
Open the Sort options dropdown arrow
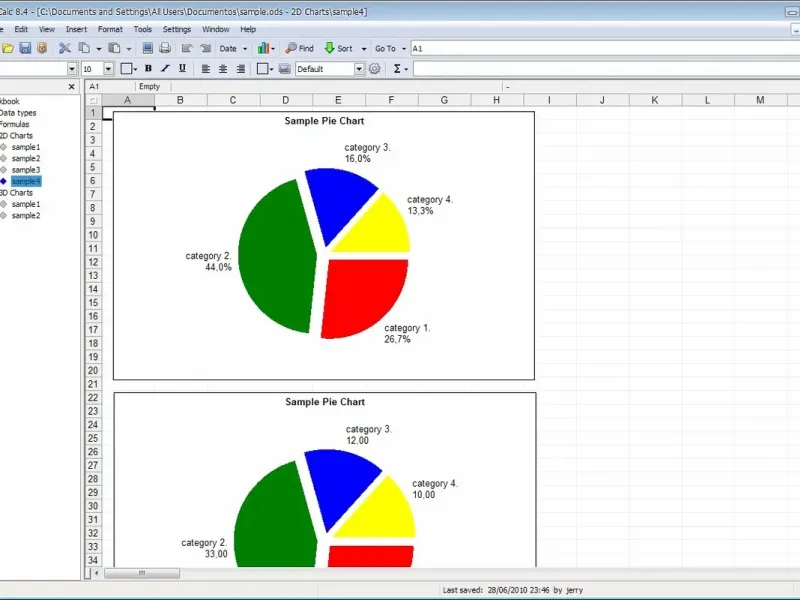click(364, 49)
